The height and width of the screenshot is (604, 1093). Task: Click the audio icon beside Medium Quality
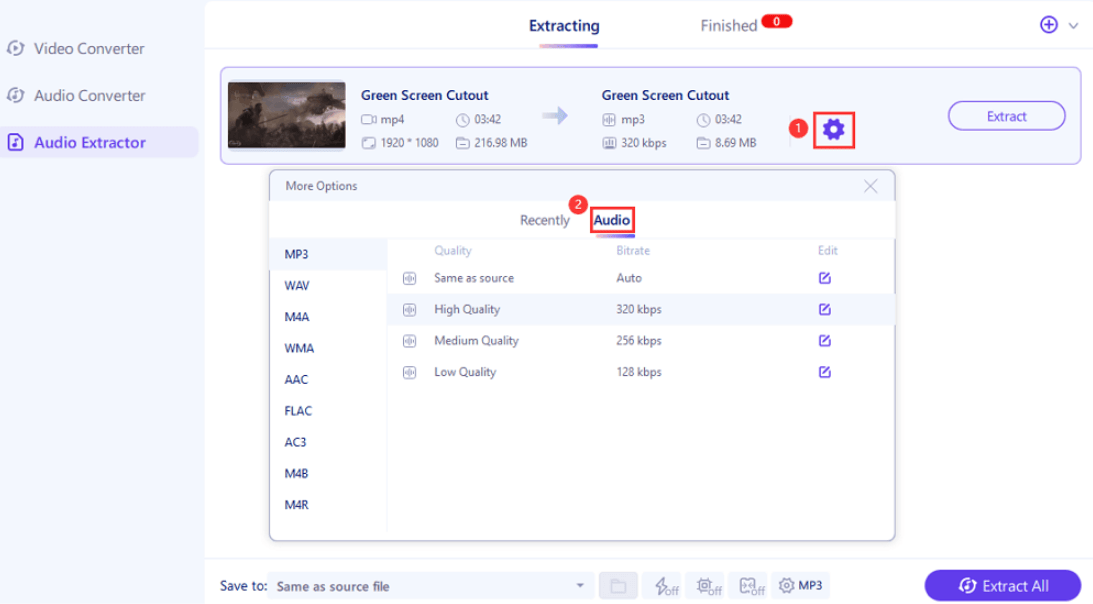pyautogui.click(x=409, y=341)
